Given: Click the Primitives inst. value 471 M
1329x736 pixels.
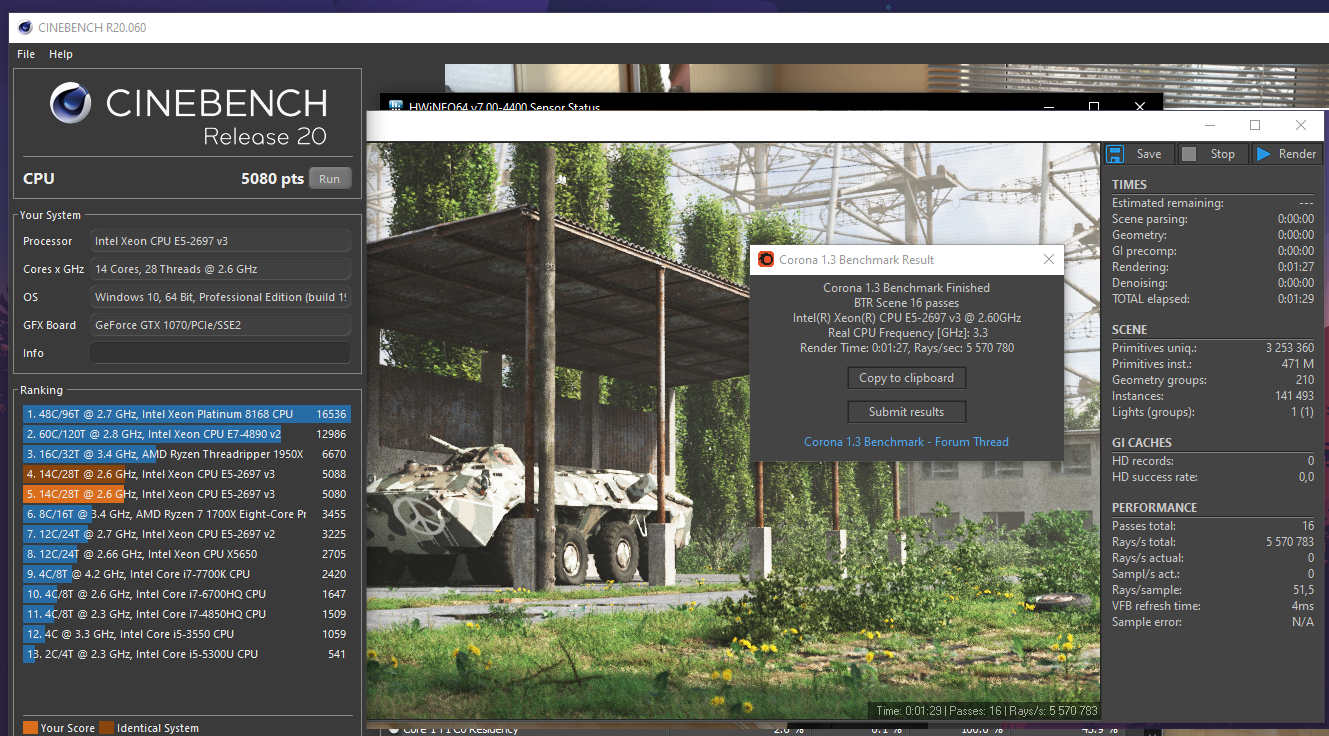Looking at the screenshot, I should tap(1298, 364).
